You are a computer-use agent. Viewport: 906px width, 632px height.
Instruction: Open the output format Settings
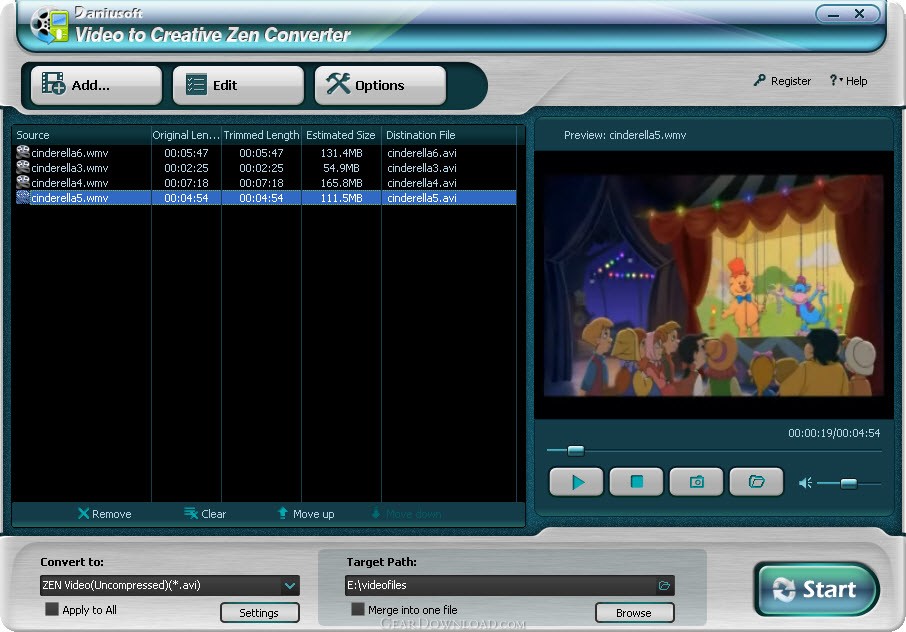coord(259,613)
